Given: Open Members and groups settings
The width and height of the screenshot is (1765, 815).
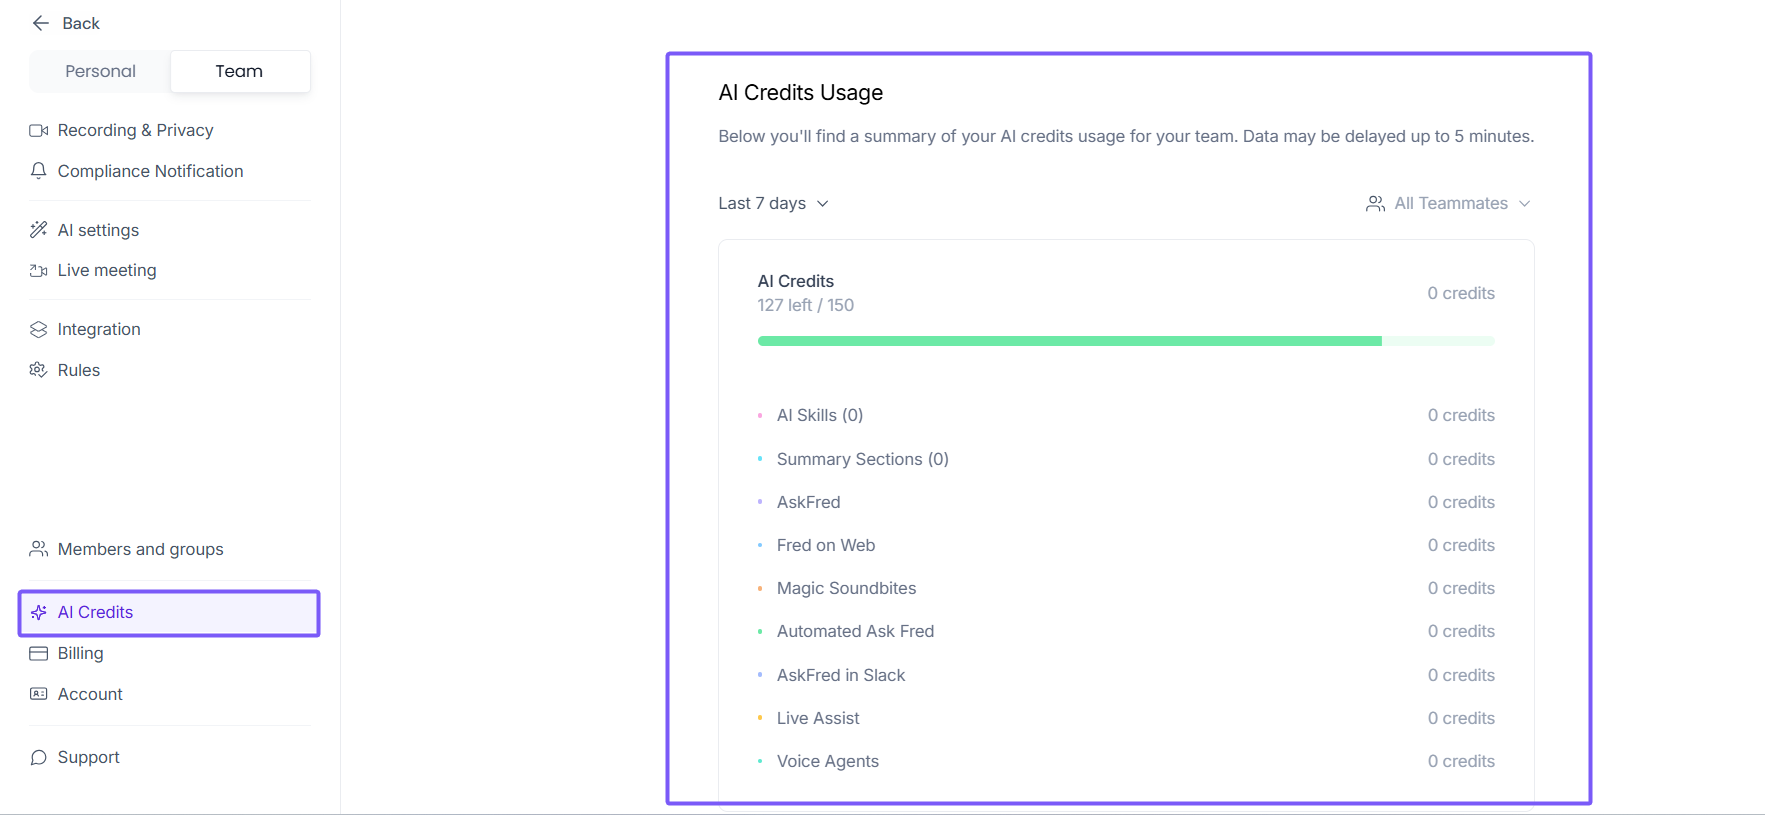Looking at the screenshot, I should 140,549.
